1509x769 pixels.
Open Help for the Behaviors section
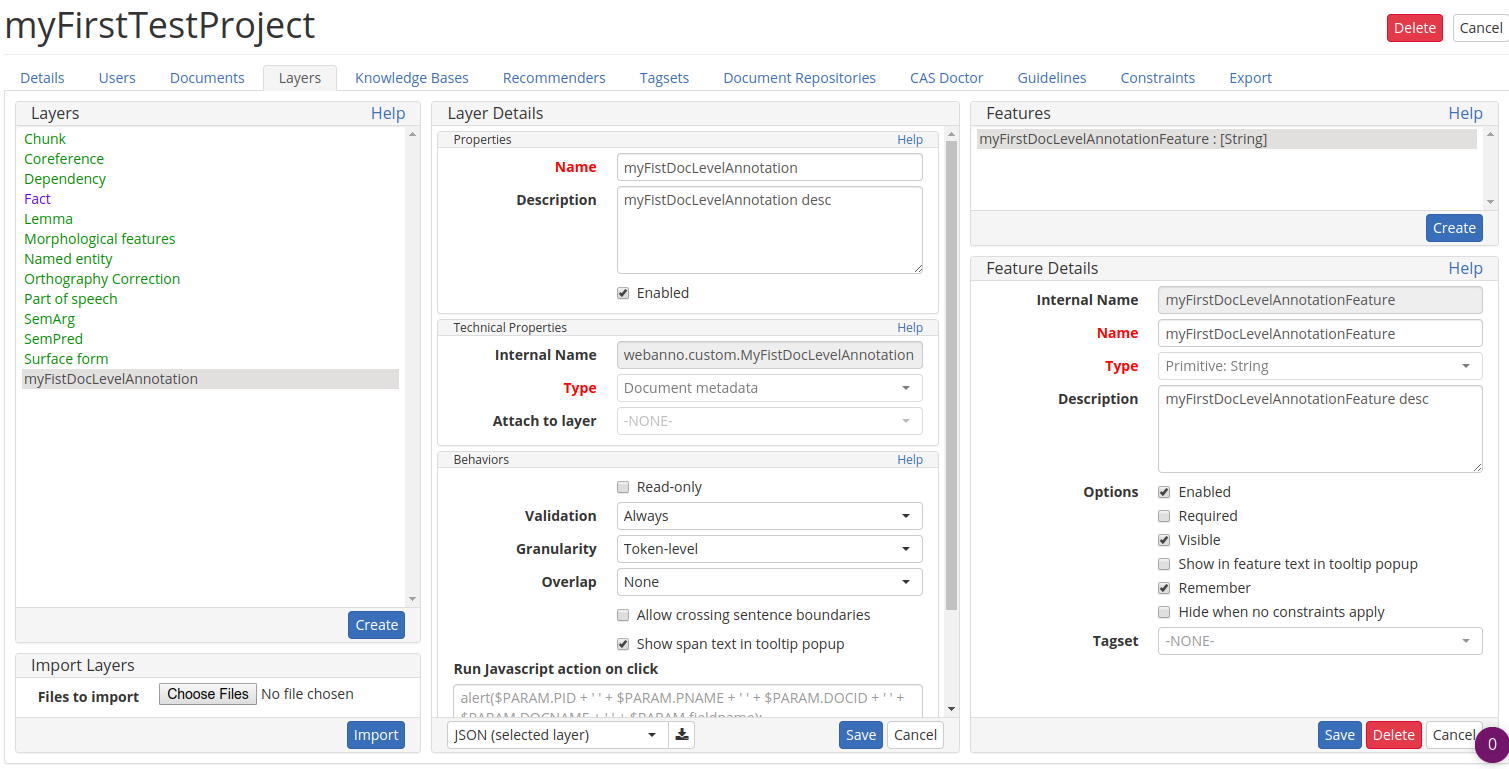point(909,459)
